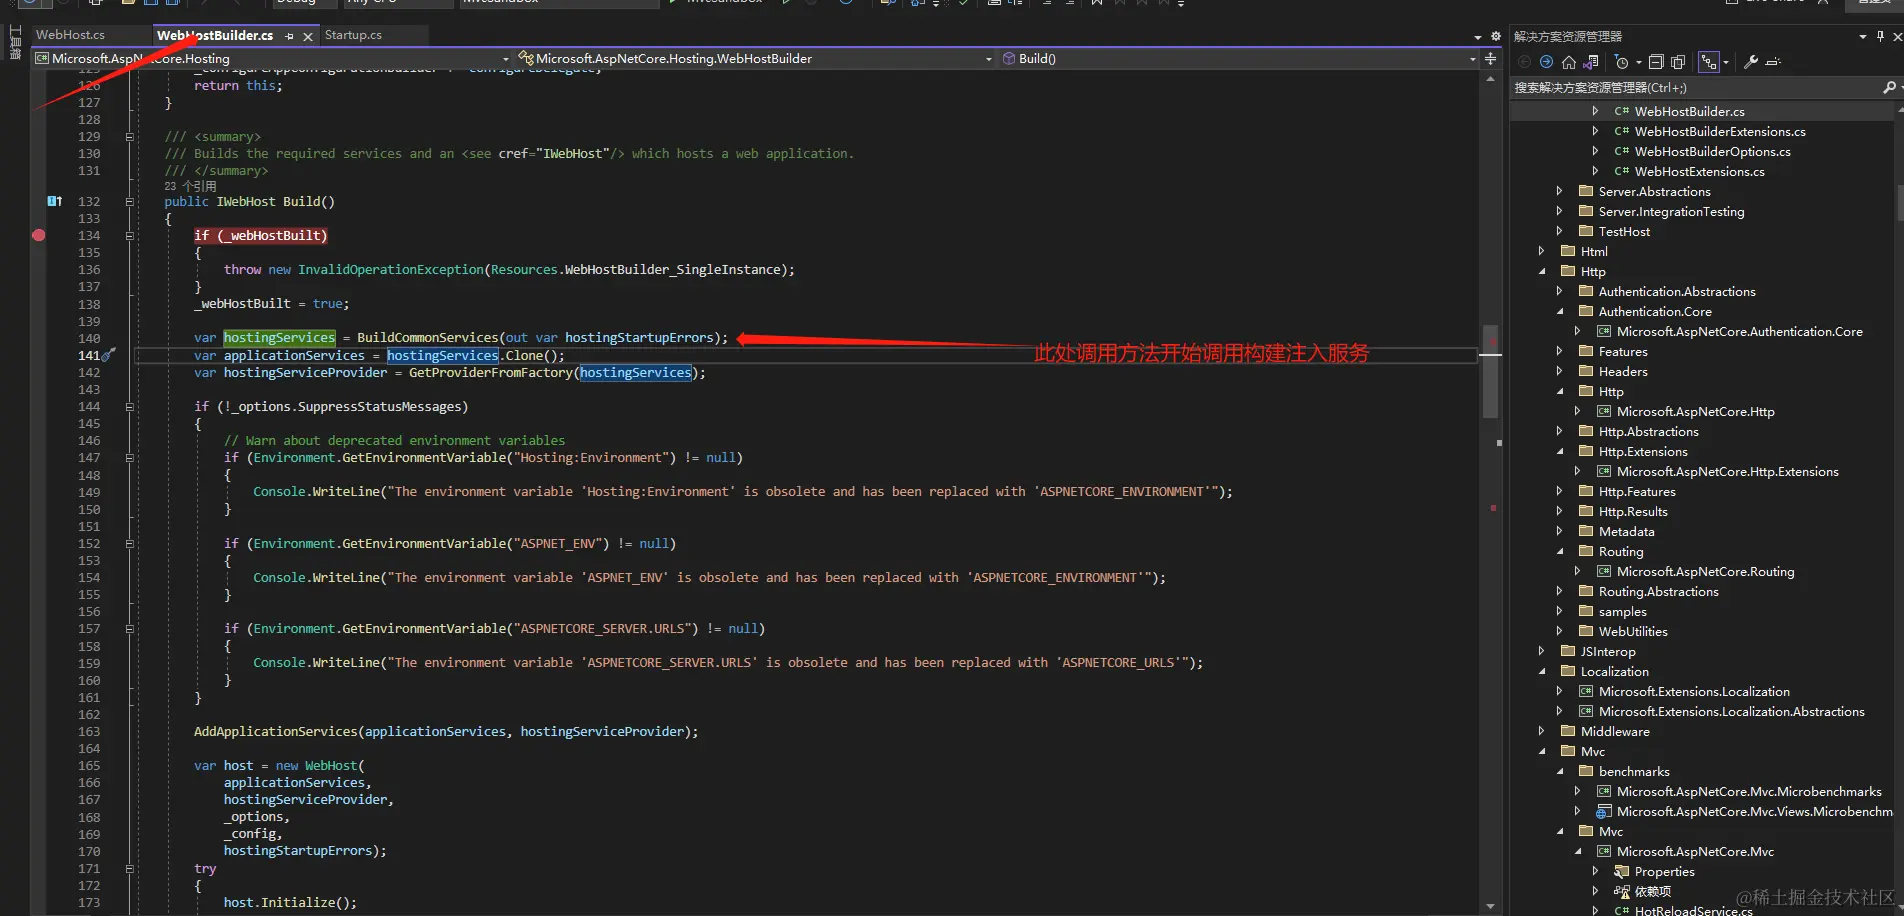Click the screwdriver quick action icon at line 141

click(x=108, y=354)
